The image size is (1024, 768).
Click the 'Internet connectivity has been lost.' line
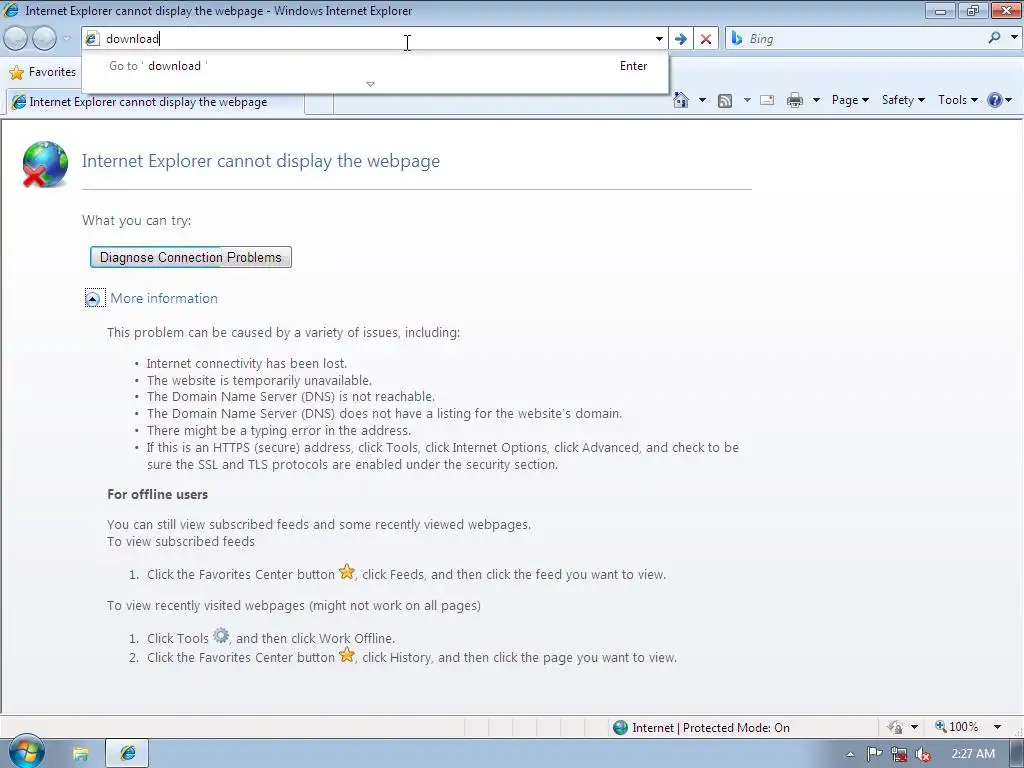(246, 364)
